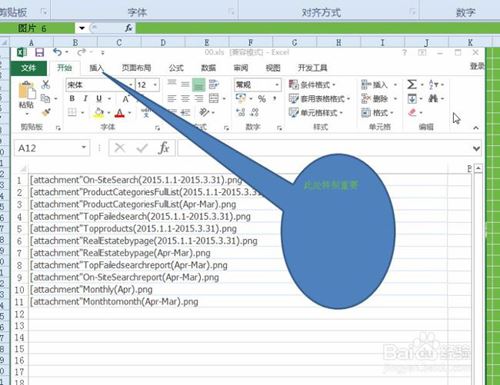This screenshot has height=385, width=500.
Task: Click the increase font size A icon
Action: click(x=126, y=99)
